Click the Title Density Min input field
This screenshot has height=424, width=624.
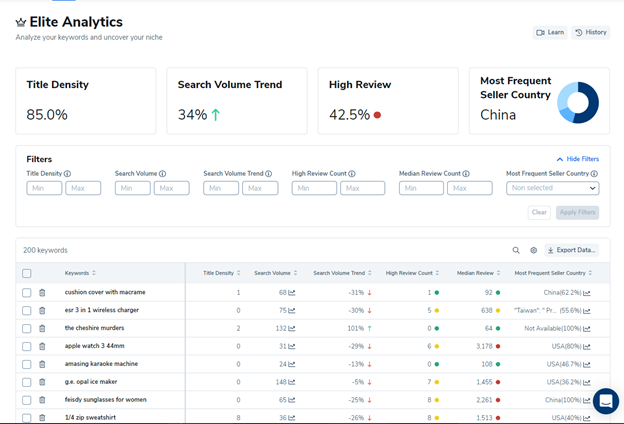(x=44, y=188)
